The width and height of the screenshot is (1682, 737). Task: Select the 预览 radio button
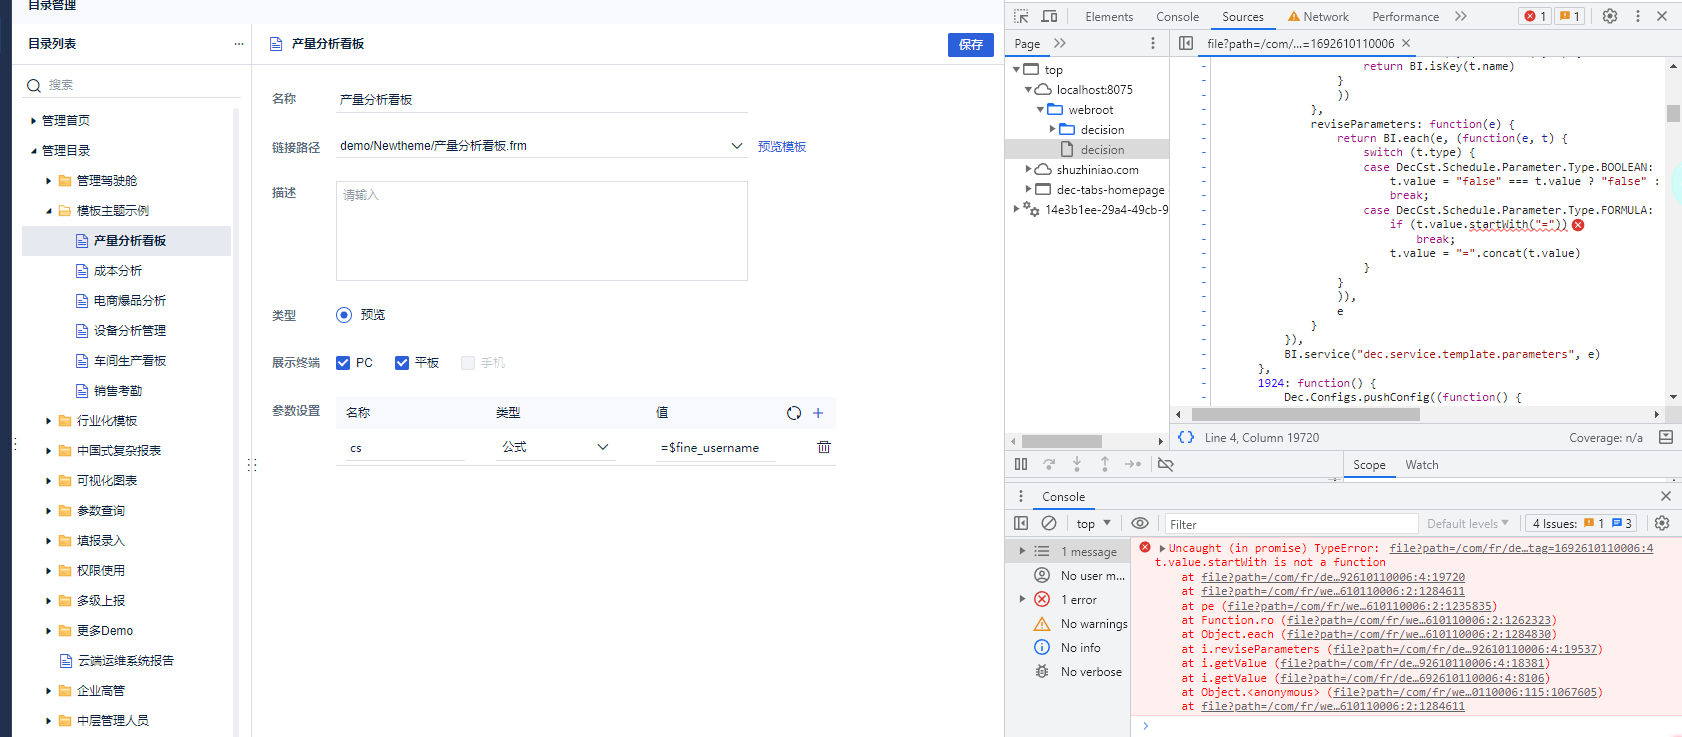coord(344,315)
